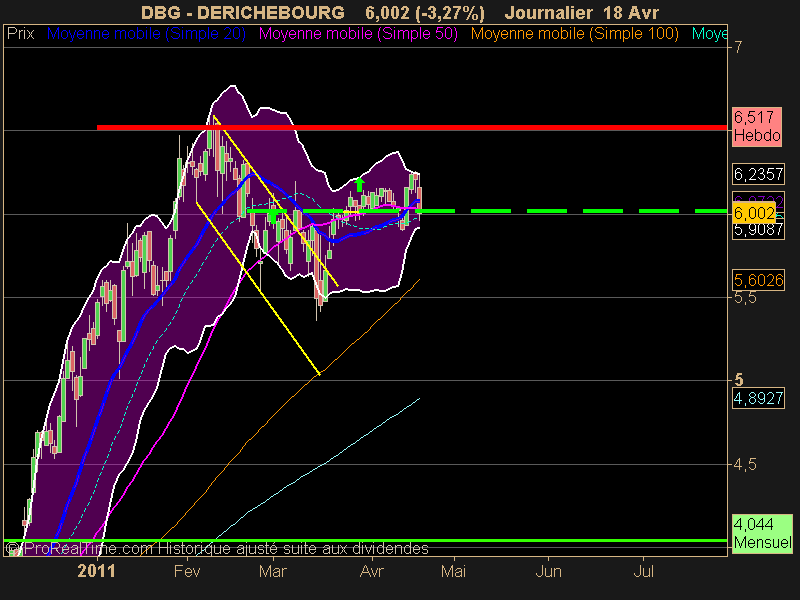Click the "Jun" month label on time axis

(548, 571)
